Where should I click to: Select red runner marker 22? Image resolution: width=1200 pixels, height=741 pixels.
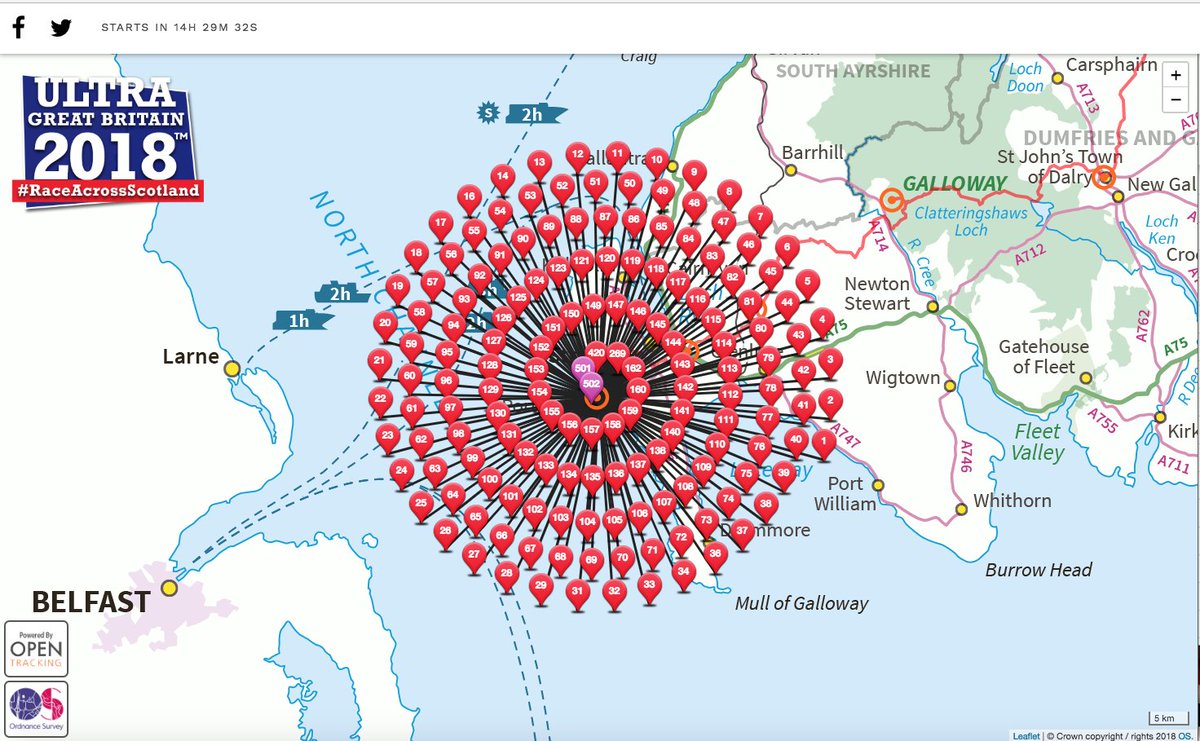(x=379, y=402)
